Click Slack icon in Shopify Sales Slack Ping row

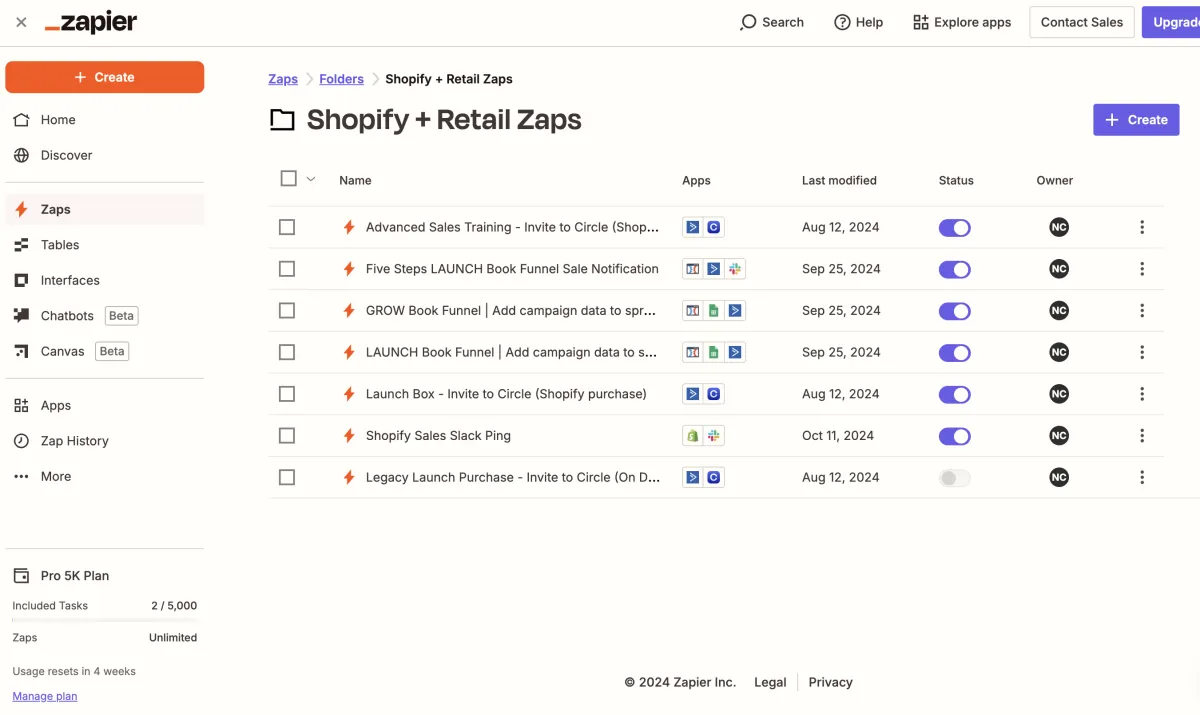click(x=714, y=436)
